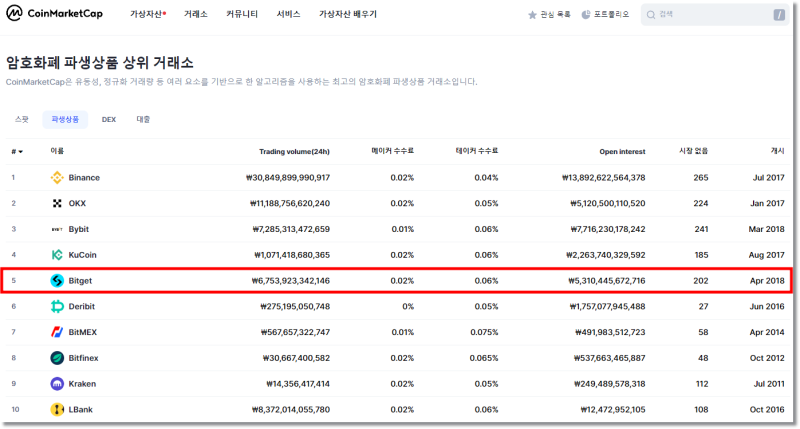The width and height of the screenshot is (800, 429).
Task: Select Bitfinex taker fee 0.065%
Action: (484, 358)
